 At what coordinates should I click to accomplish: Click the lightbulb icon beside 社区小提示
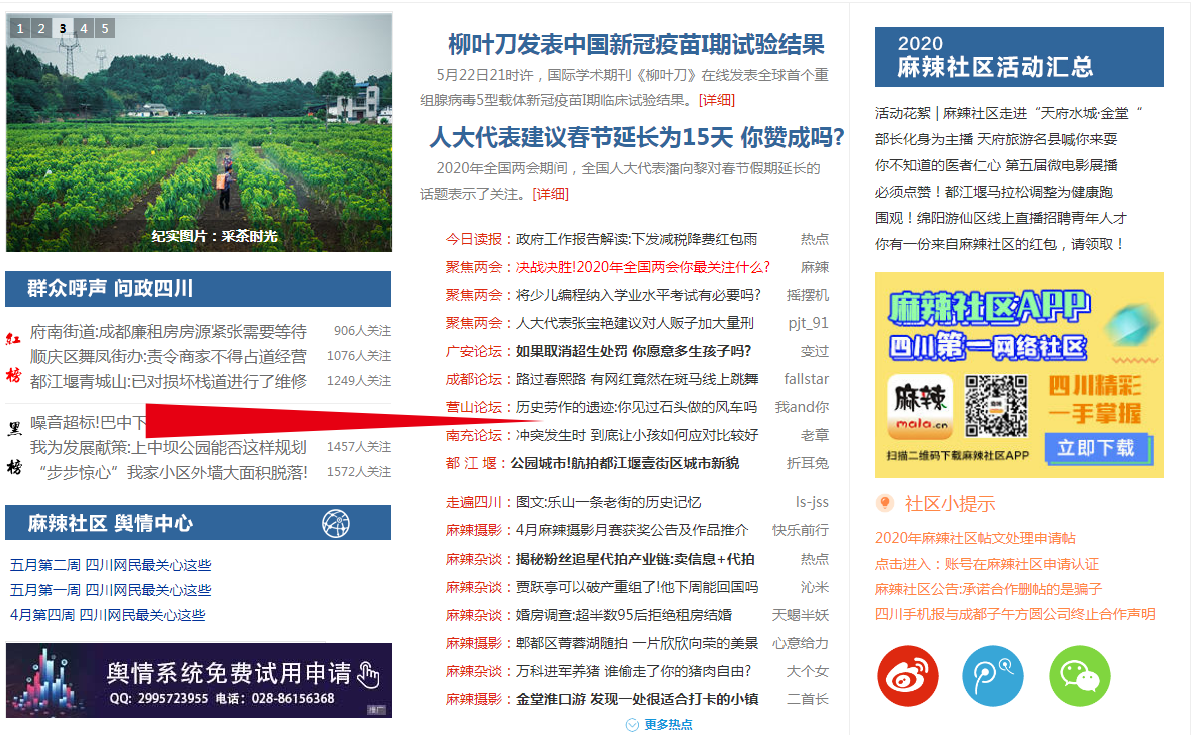coord(884,503)
